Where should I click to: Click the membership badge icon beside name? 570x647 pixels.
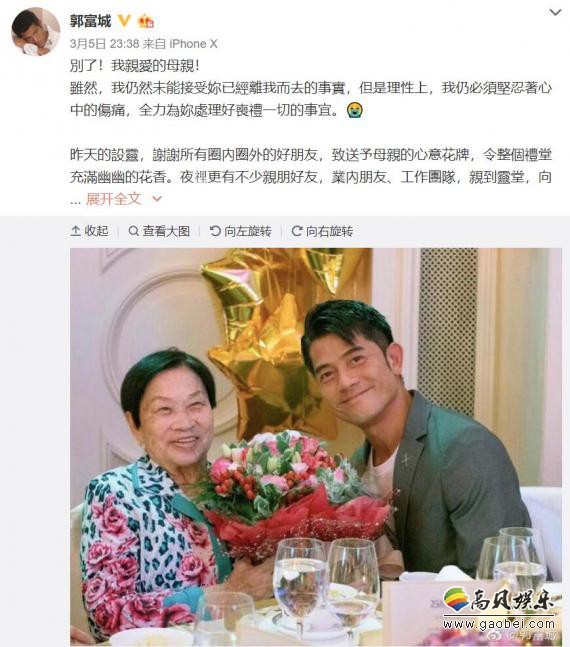(x=146, y=21)
